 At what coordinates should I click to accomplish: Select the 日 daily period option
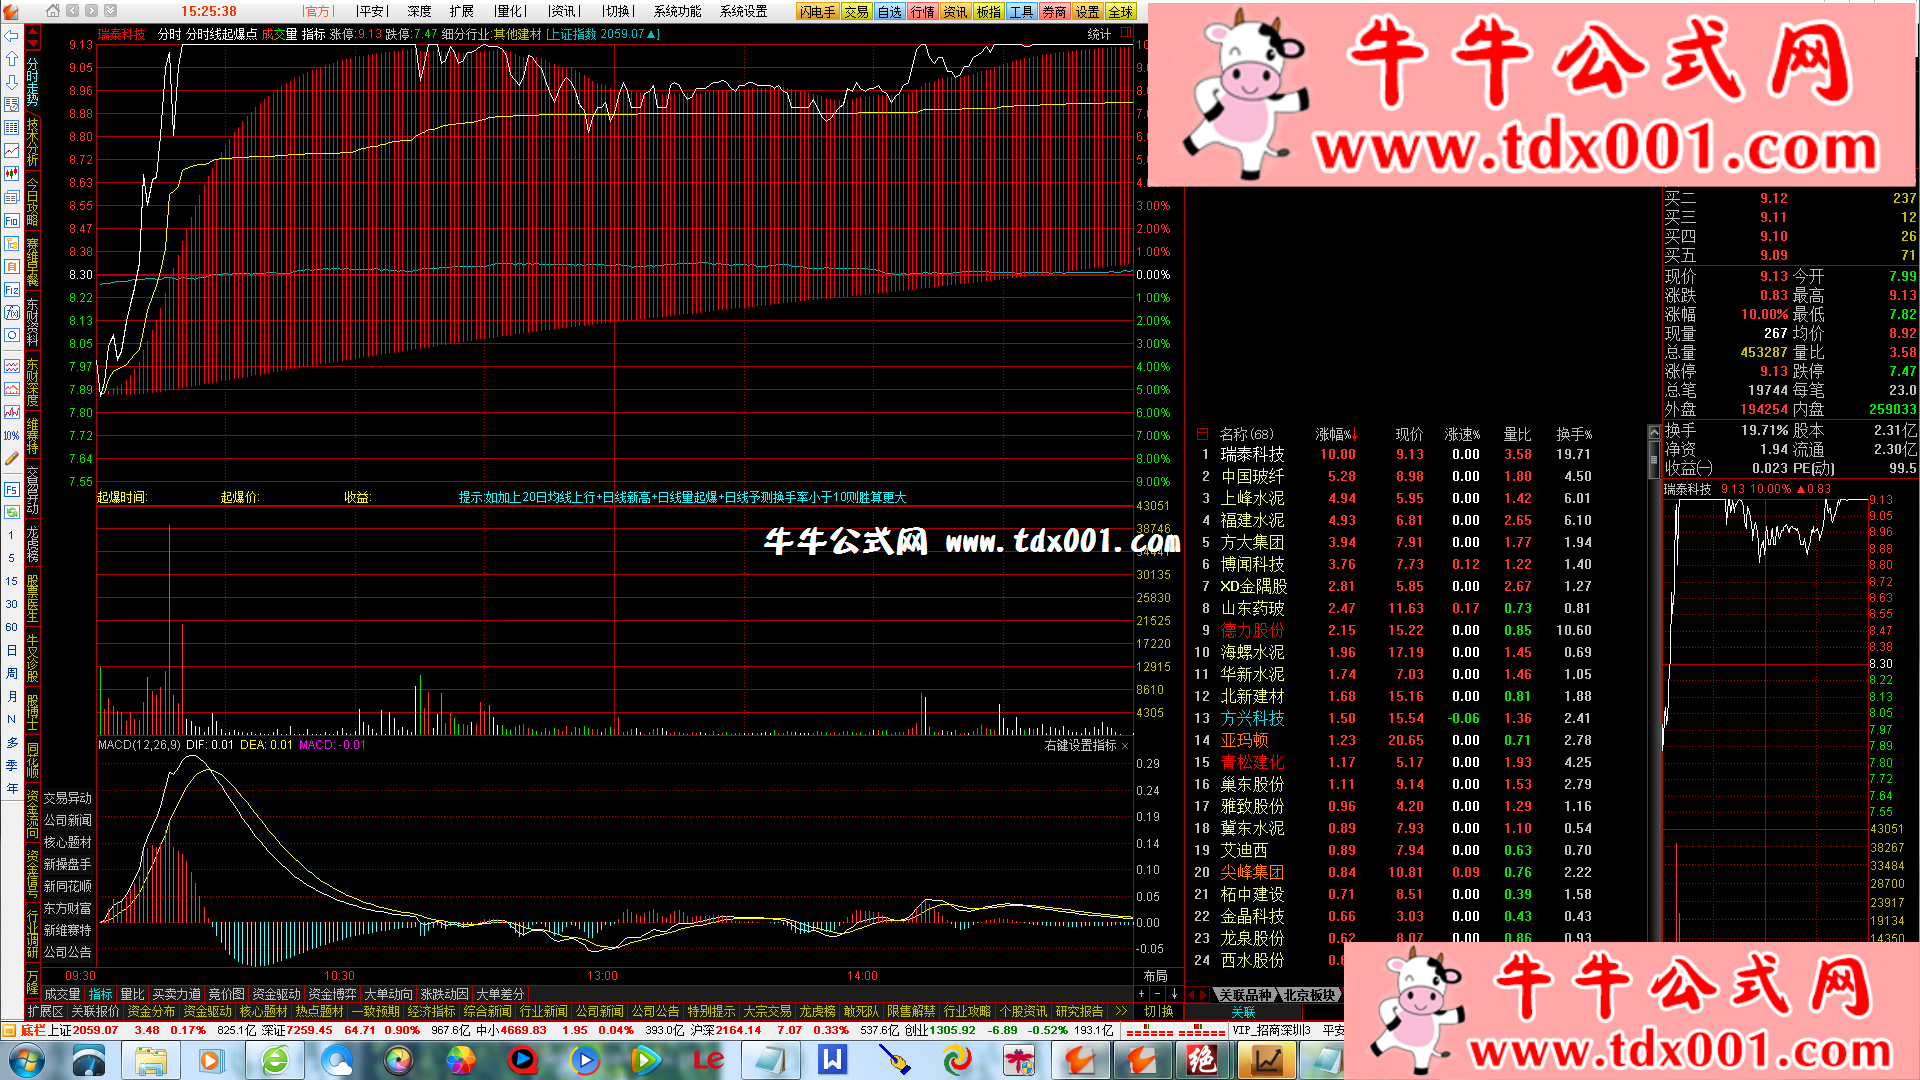[x=11, y=651]
